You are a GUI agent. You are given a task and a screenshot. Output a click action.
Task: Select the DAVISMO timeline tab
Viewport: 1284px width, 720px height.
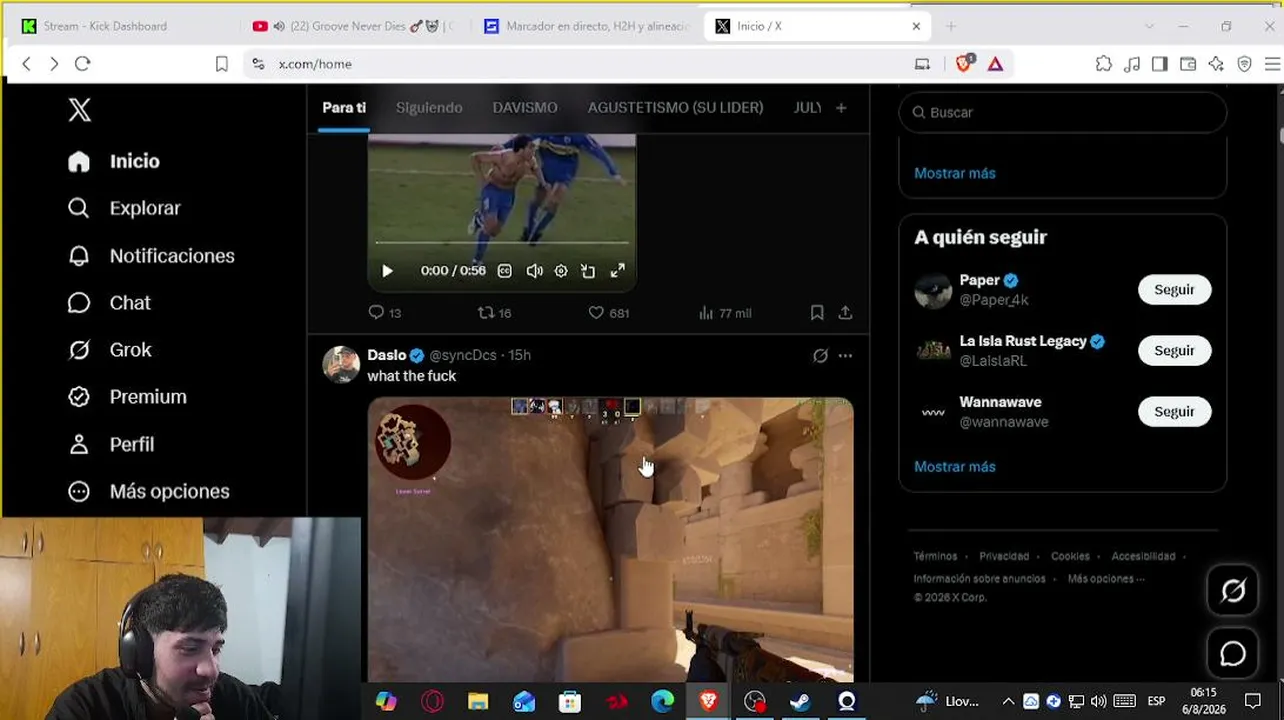[525, 108]
